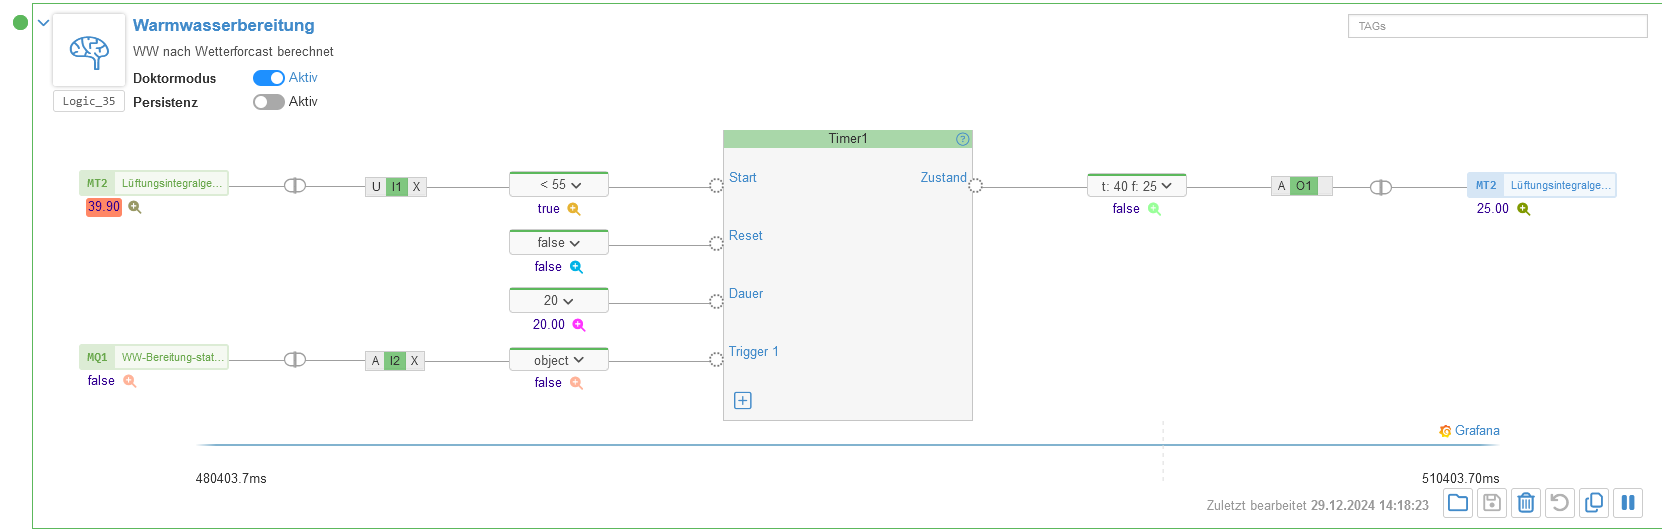Open the 'object' converter dropdown
This screenshot has width=1662, height=532.
(x=559, y=360)
